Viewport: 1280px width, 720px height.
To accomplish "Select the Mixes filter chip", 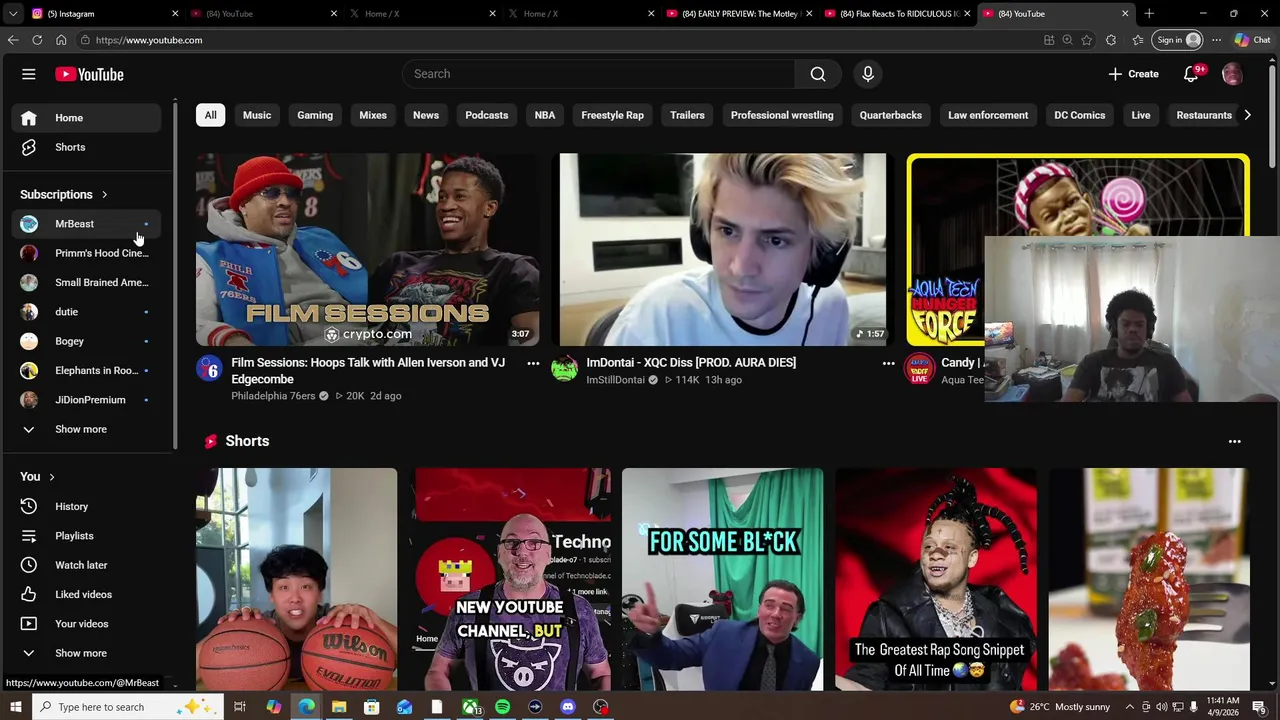I will (373, 115).
